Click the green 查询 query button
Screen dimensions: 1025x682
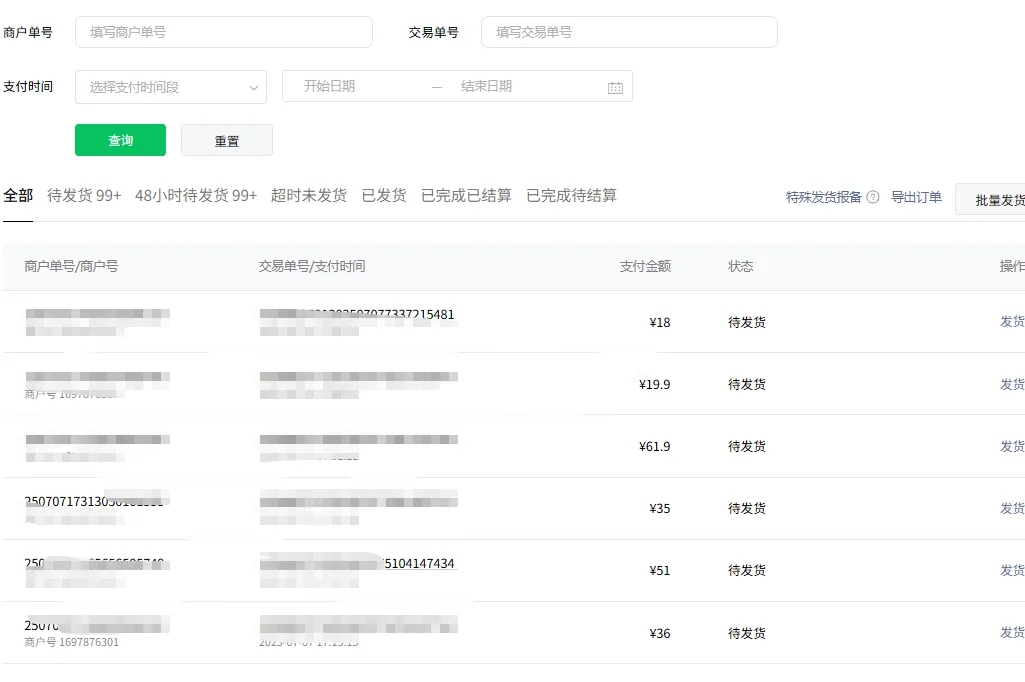(120, 140)
